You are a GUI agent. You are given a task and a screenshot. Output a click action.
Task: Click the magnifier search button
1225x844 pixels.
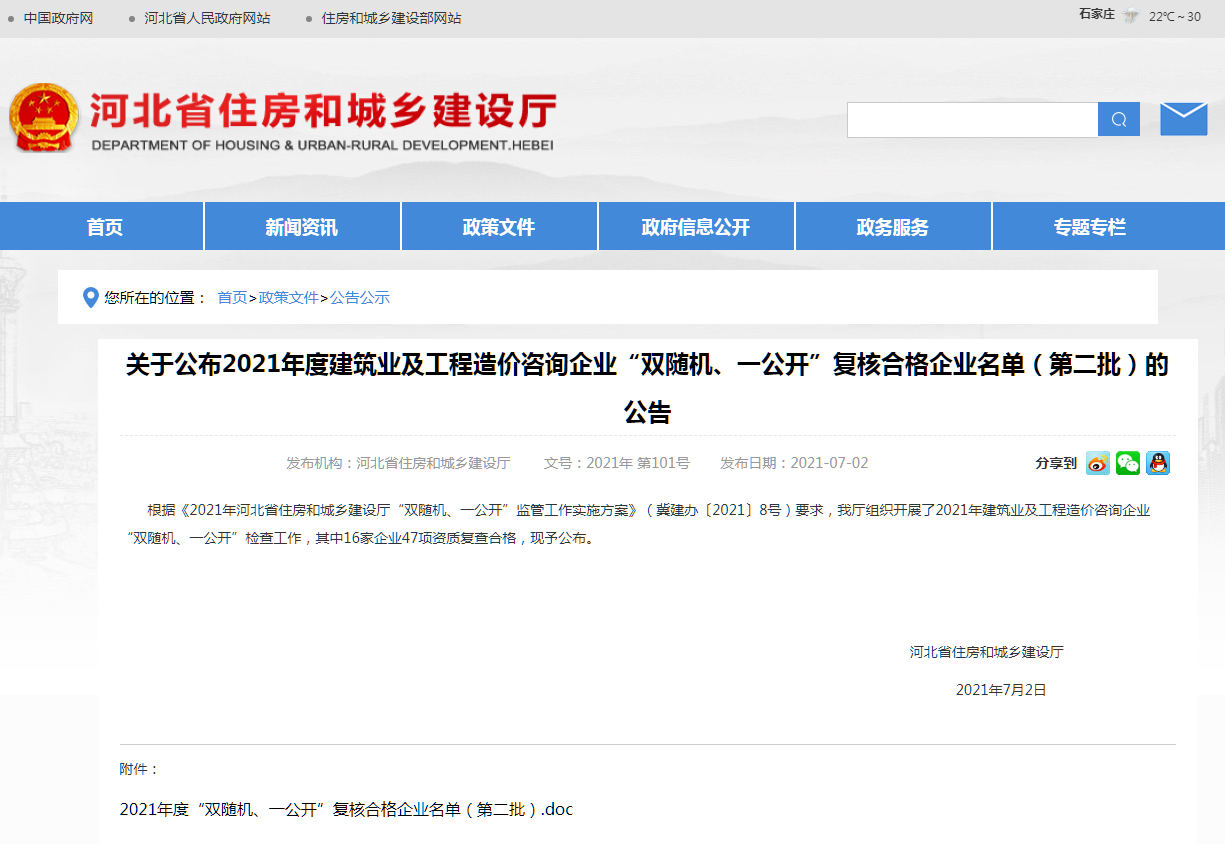1118,120
